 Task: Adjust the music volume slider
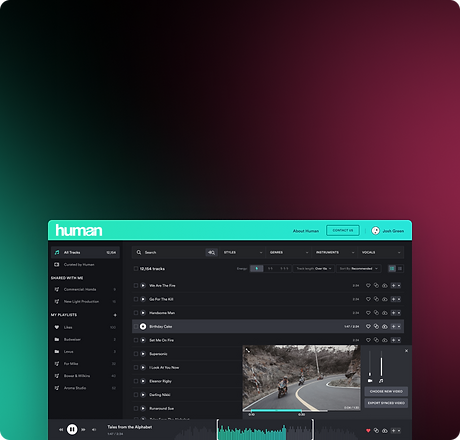pos(381,364)
